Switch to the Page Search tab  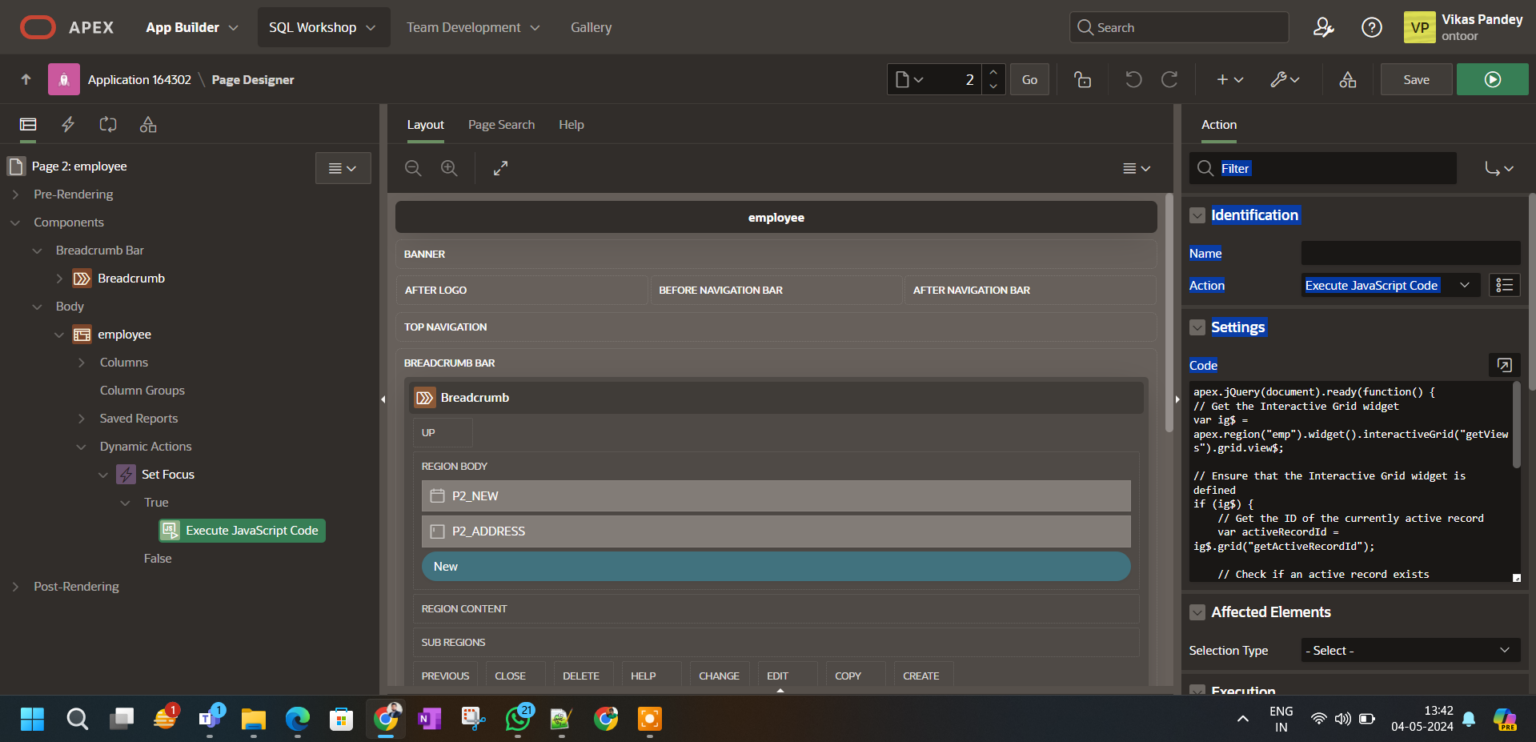tap(501, 125)
